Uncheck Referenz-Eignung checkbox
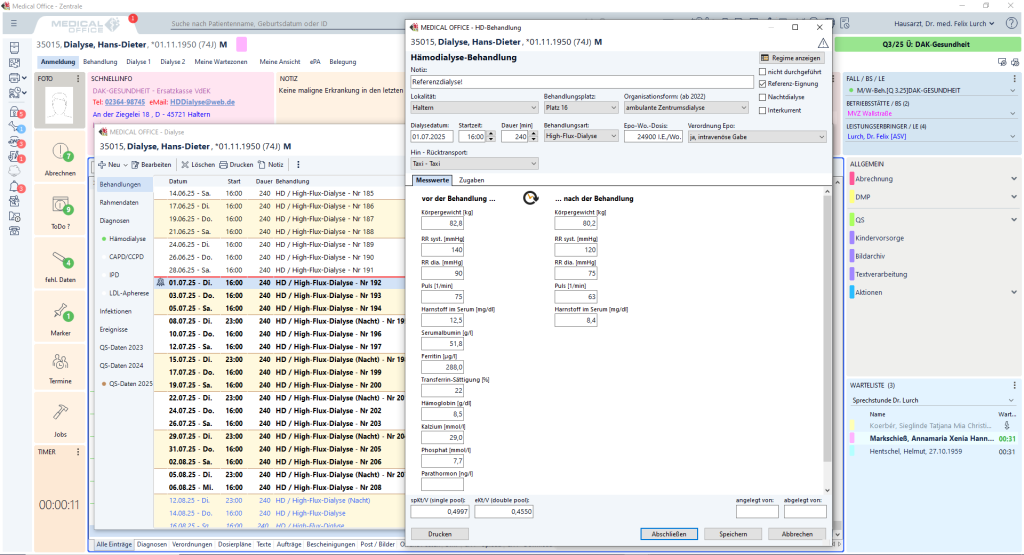 [x=762, y=84]
